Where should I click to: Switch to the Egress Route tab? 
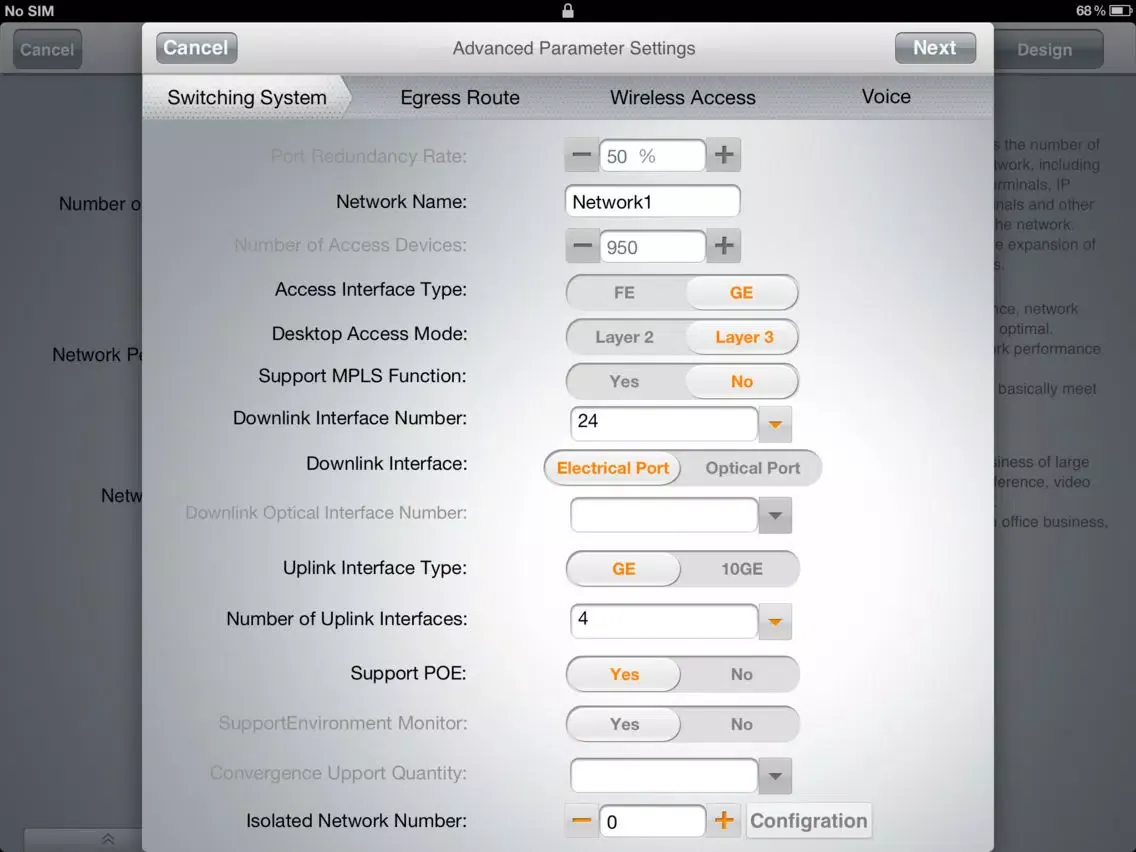click(x=459, y=97)
